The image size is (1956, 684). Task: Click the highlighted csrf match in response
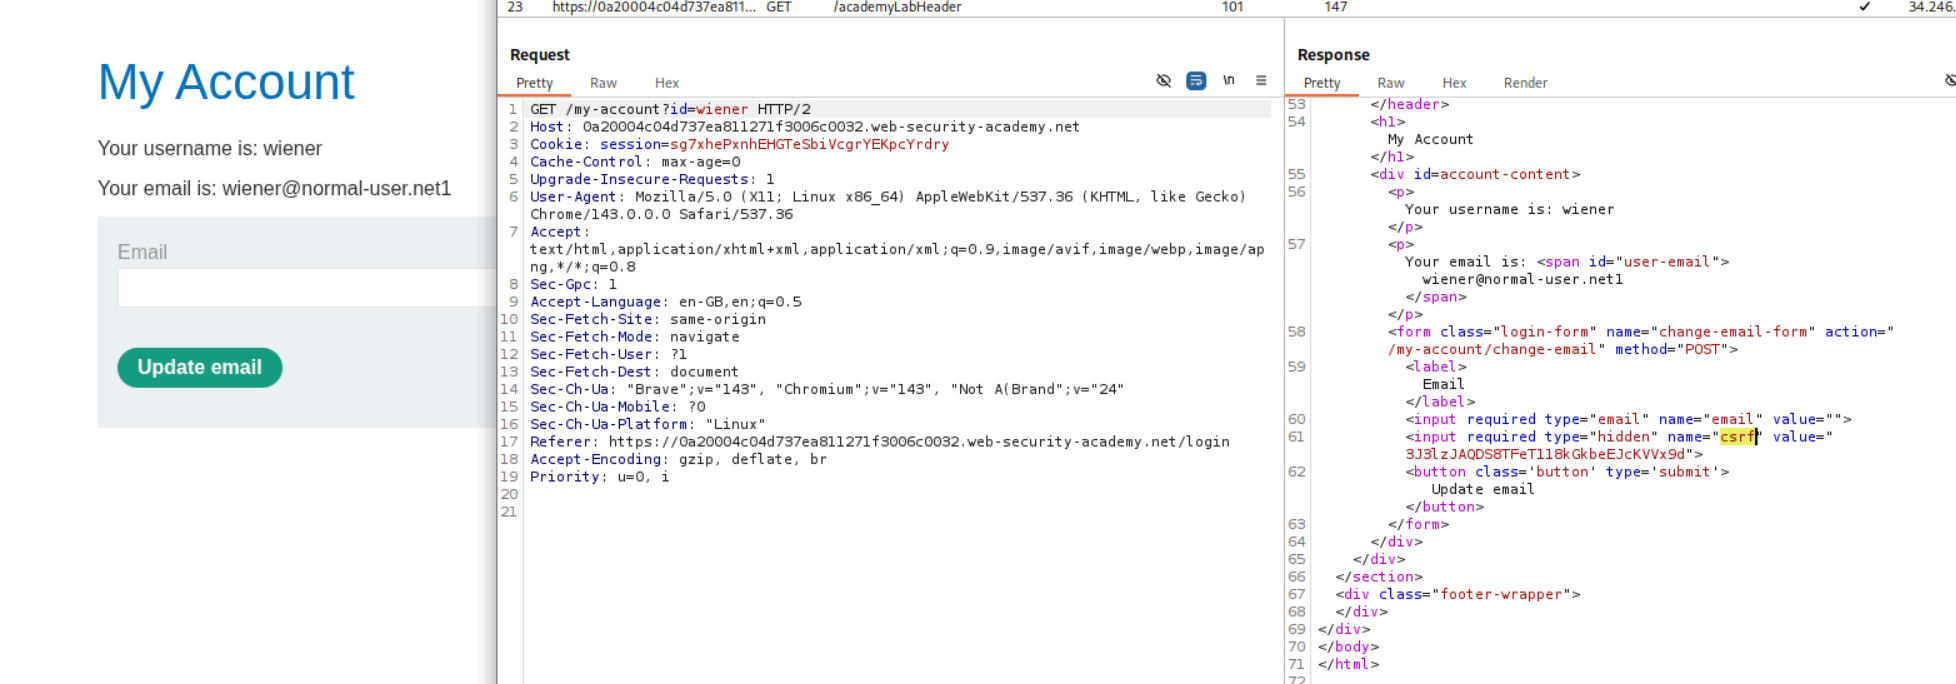(1738, 437)
